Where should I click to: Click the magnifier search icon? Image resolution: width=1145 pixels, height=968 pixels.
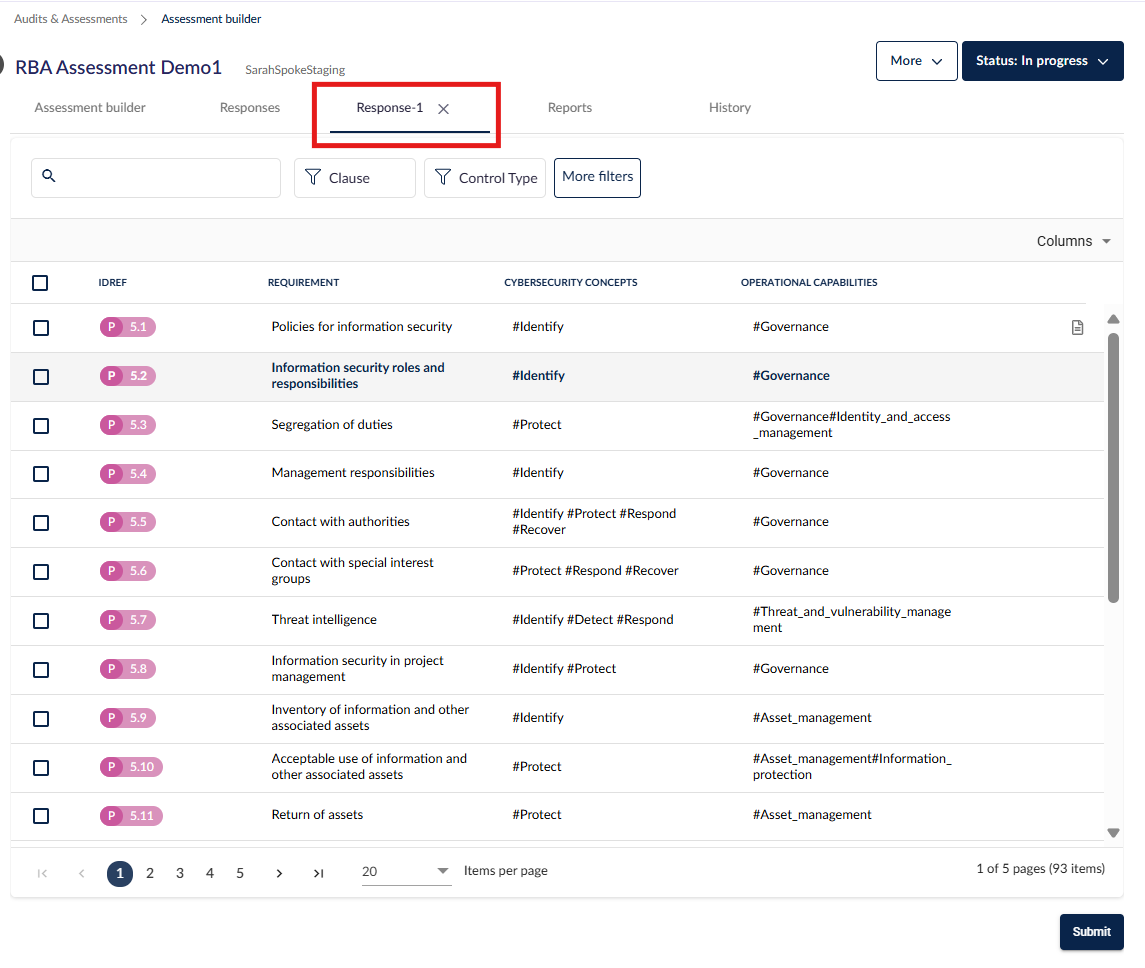tap(49, 175)
